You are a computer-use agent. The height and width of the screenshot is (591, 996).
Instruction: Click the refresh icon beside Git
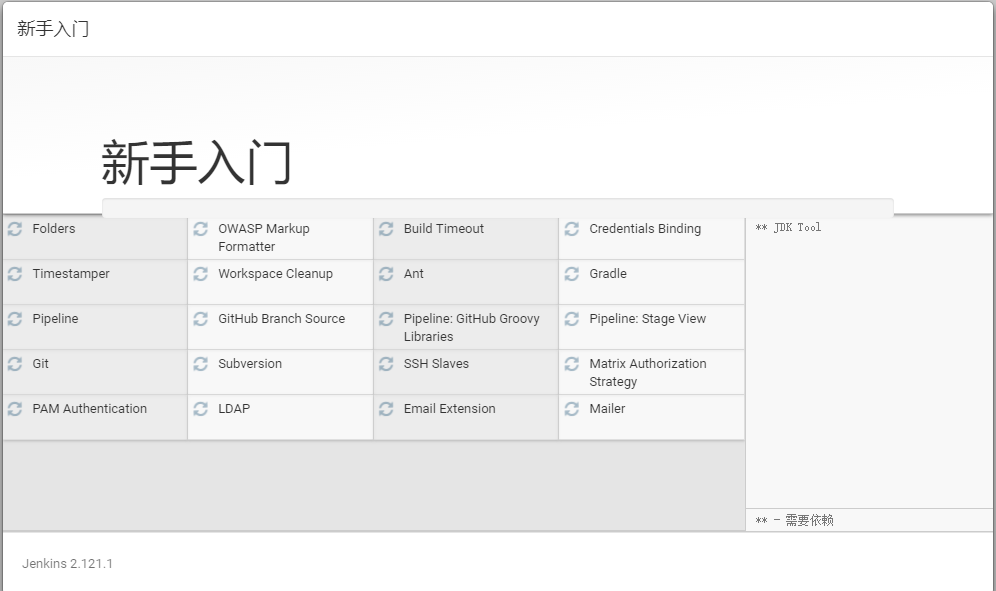coord(15,364)
